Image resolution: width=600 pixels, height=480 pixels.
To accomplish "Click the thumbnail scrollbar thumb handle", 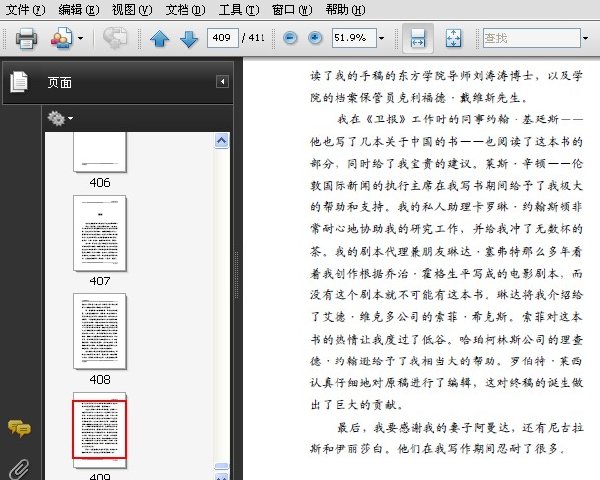I will (x=222, y=466).
